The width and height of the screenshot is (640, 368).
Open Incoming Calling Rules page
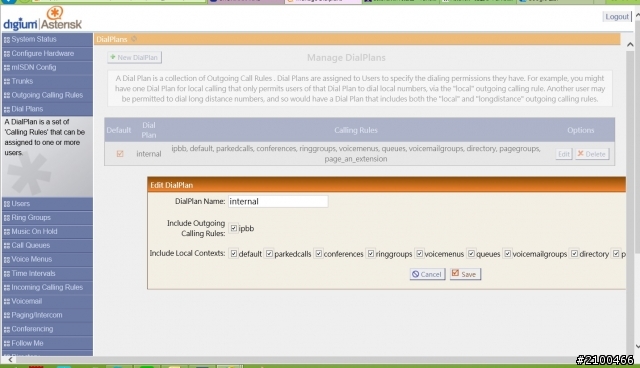(47, 287)
